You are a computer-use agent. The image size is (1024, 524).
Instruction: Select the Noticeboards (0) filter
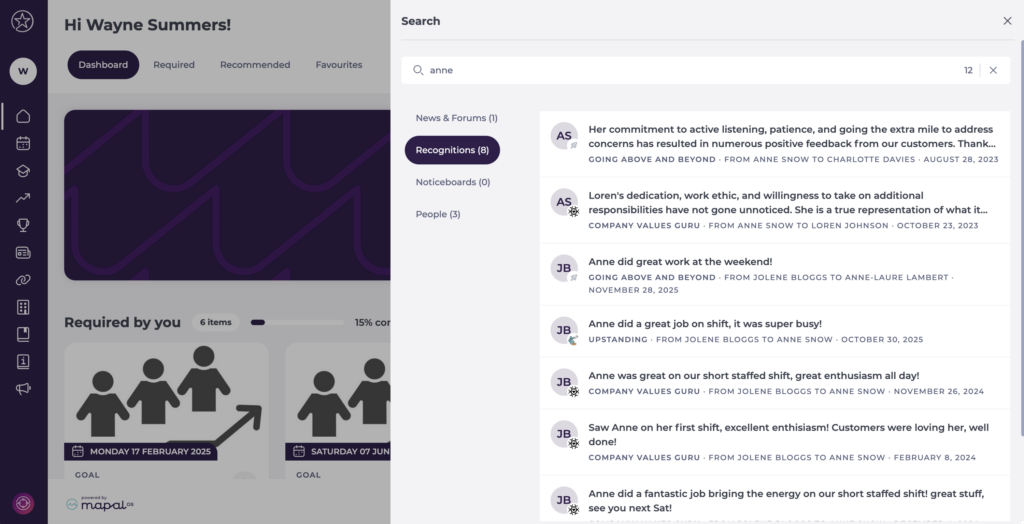click(x=452, y=182)
